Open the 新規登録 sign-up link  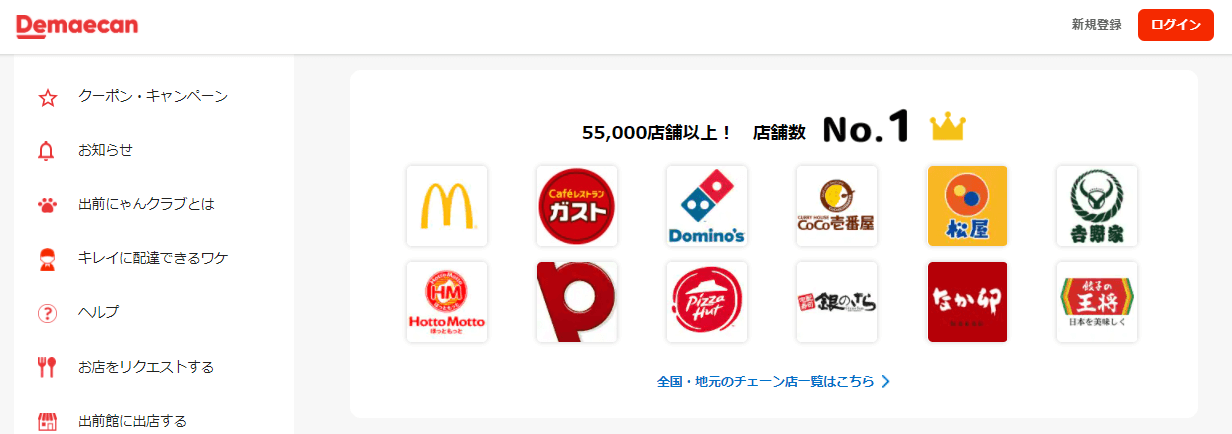point(1096,25)
